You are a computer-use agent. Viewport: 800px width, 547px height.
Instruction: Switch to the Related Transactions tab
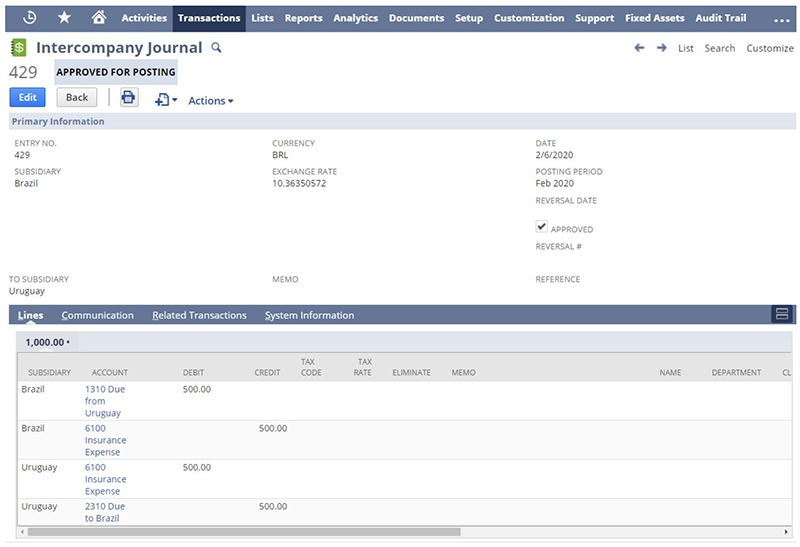pos(199,315)
